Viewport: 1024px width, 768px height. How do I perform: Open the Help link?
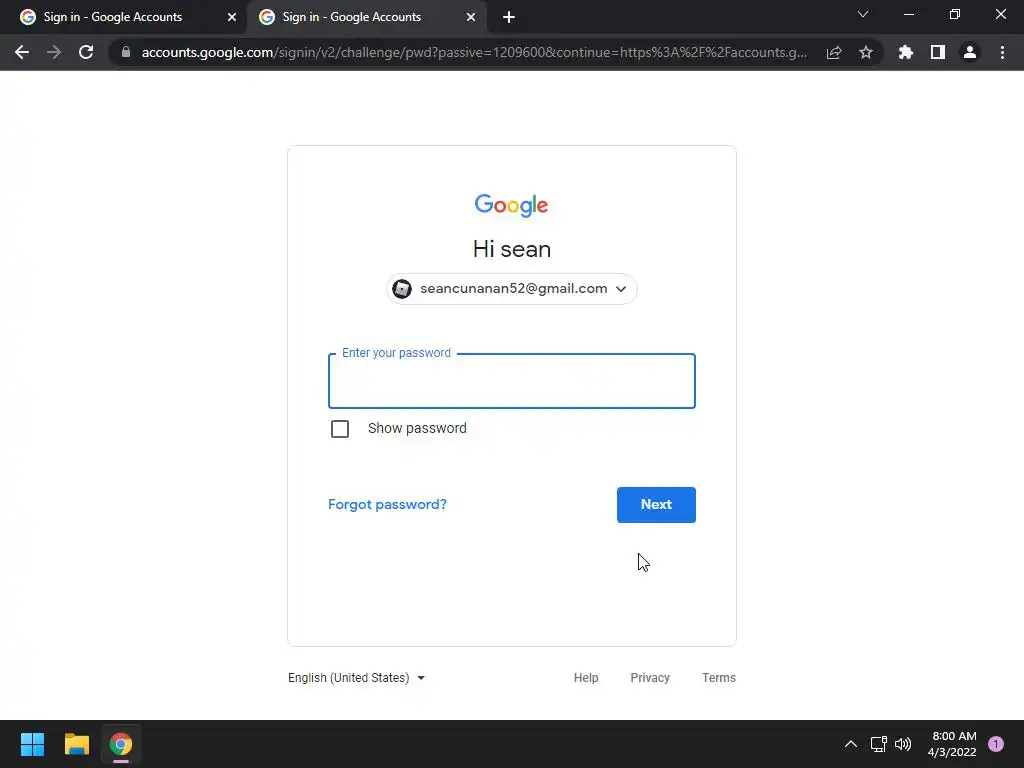586,678
